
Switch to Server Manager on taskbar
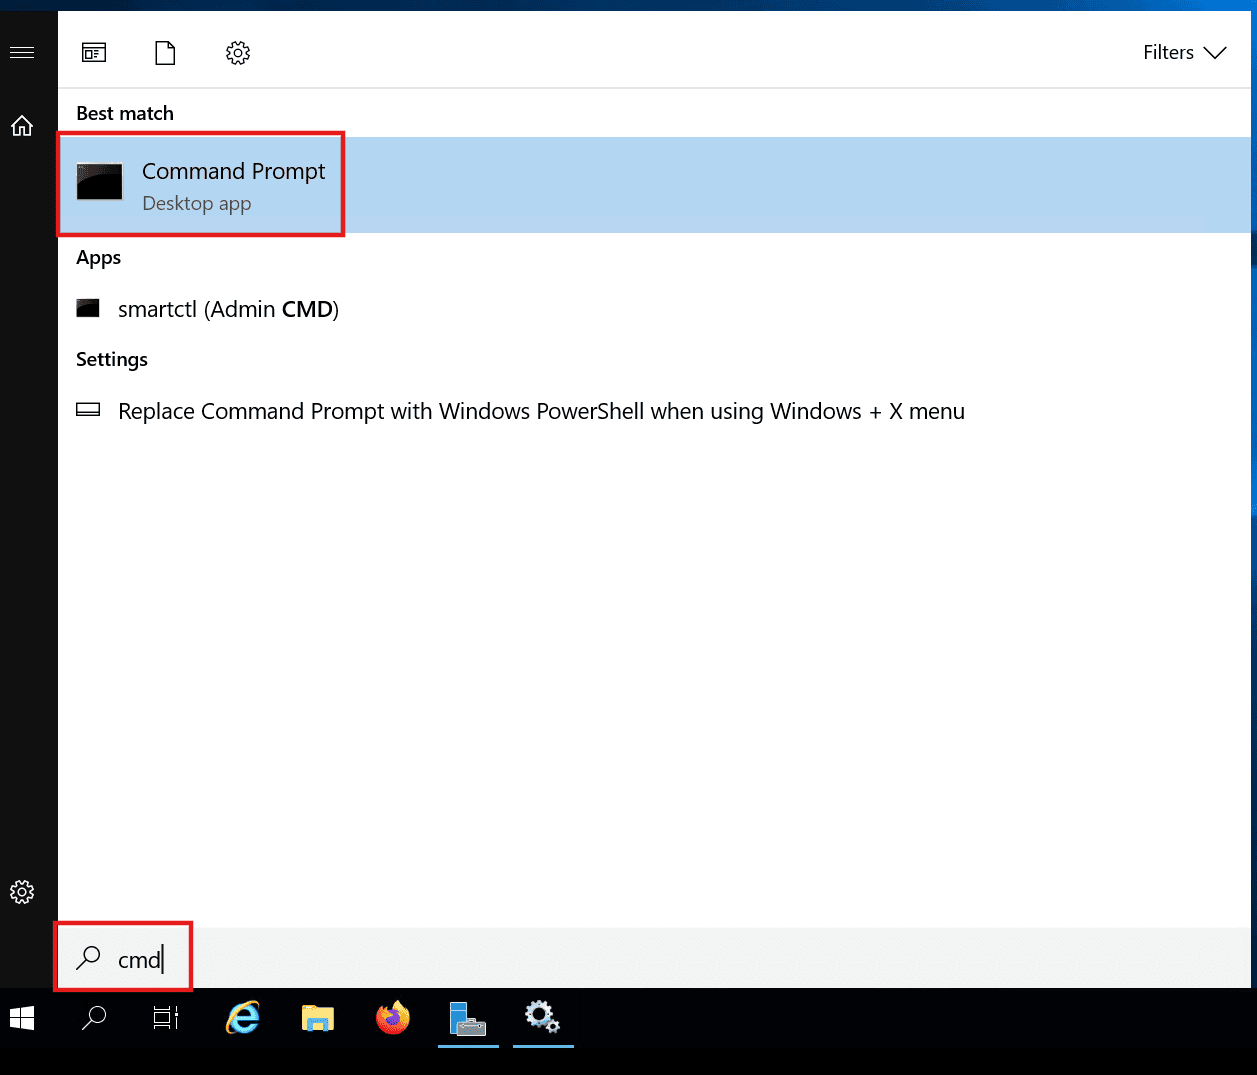pos(468,1019)
